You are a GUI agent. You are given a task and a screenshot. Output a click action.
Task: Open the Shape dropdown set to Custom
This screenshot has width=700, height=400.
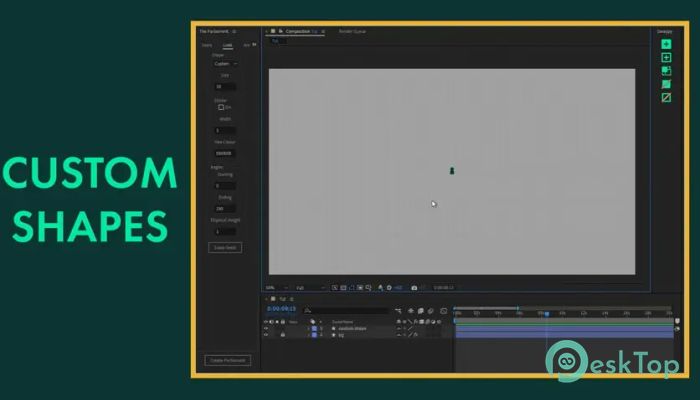(x=225, y=64)
